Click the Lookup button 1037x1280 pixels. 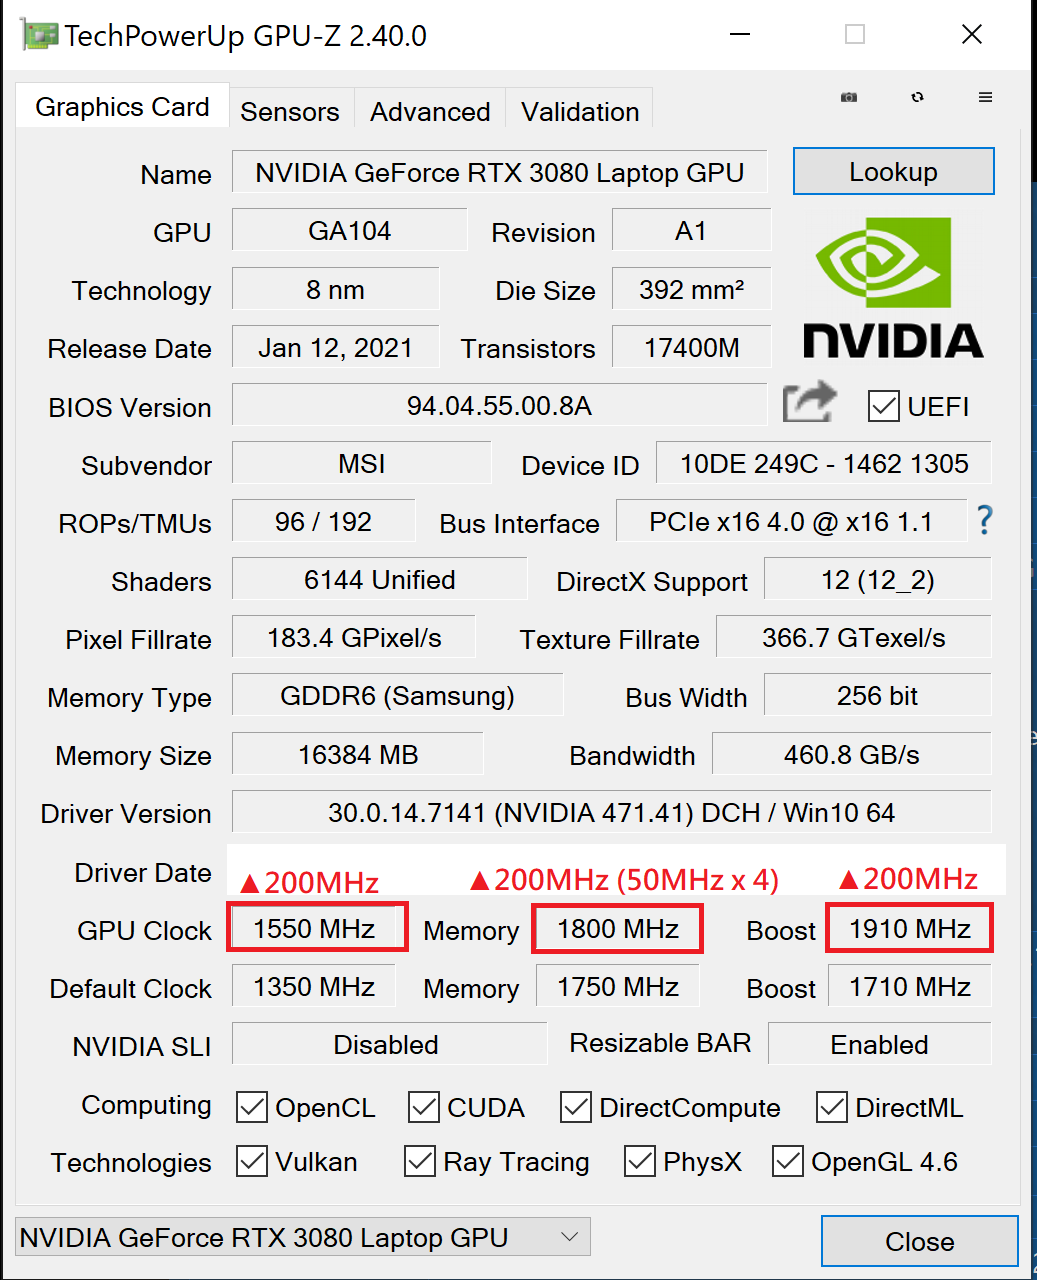(x=893, y=172)
